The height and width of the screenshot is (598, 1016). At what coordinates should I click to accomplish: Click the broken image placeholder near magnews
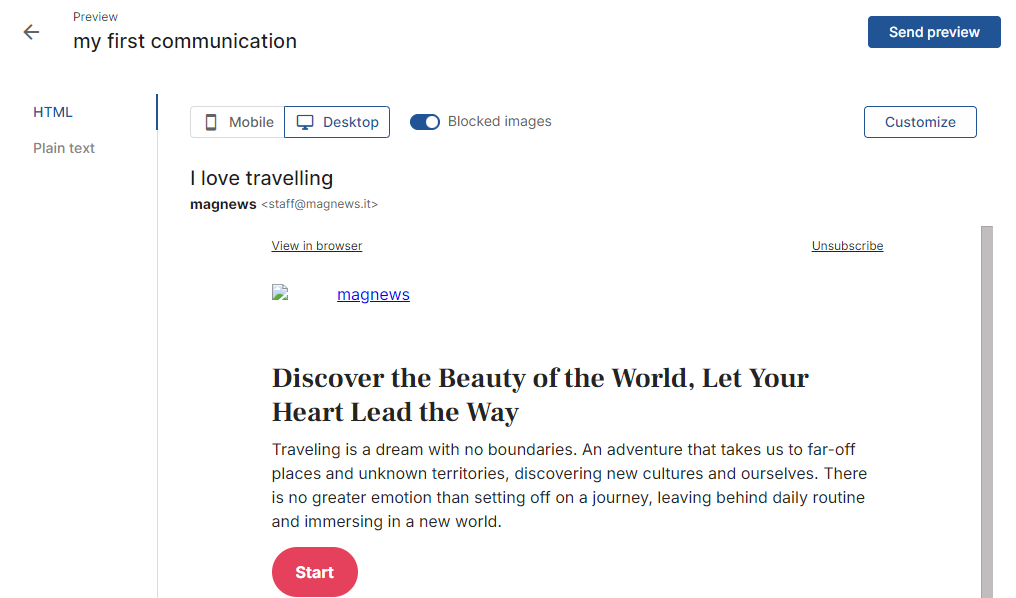(280, 293)
